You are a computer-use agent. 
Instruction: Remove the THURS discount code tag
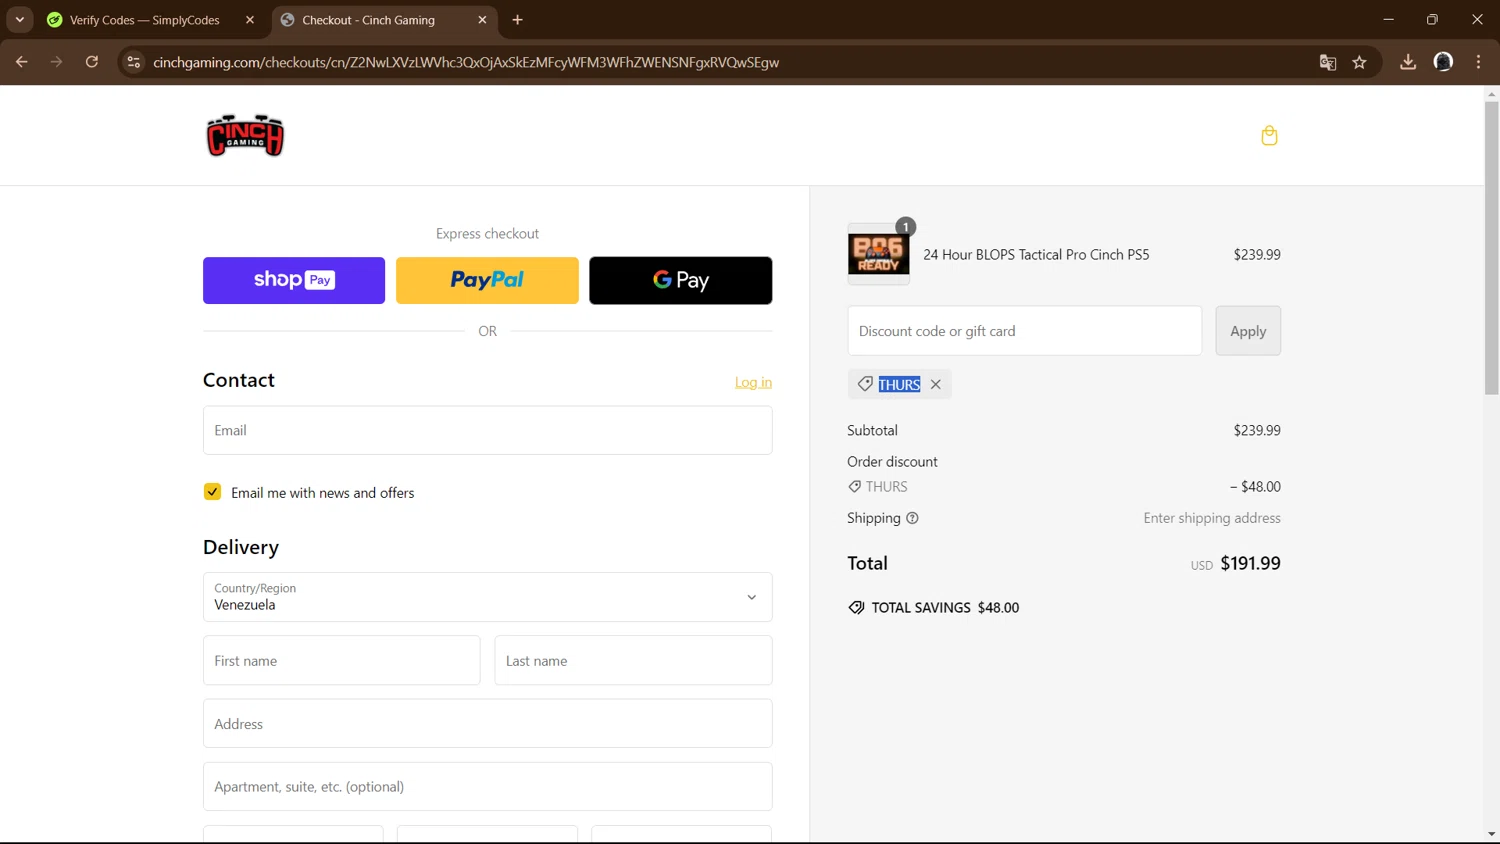[936, 384]
